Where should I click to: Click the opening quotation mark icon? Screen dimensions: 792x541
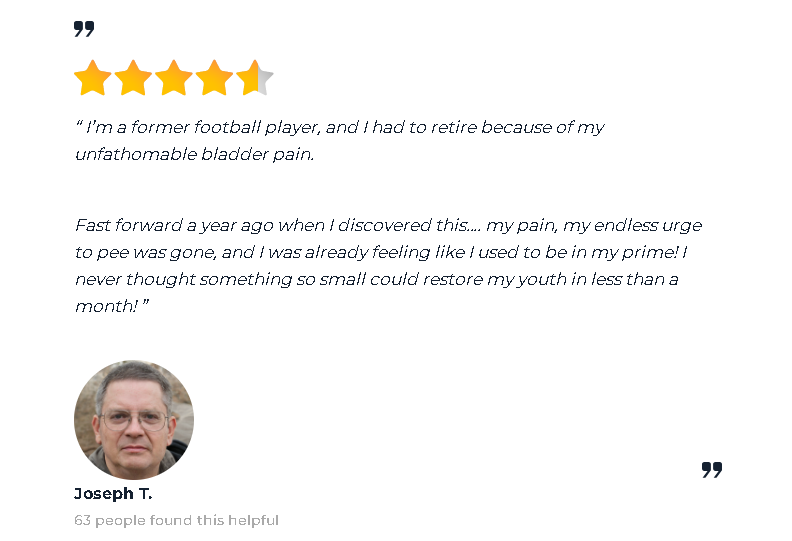[x=84, y=29]
